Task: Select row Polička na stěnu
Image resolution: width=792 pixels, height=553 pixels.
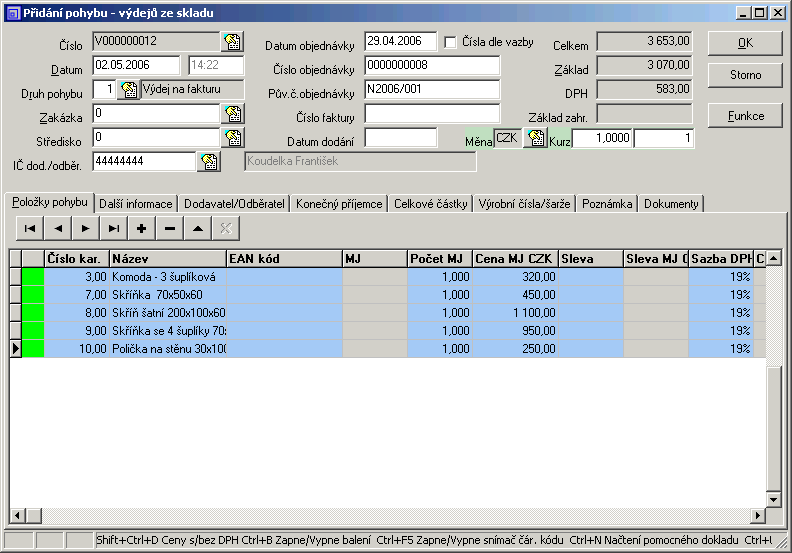Action: click(x=388, y=348)
